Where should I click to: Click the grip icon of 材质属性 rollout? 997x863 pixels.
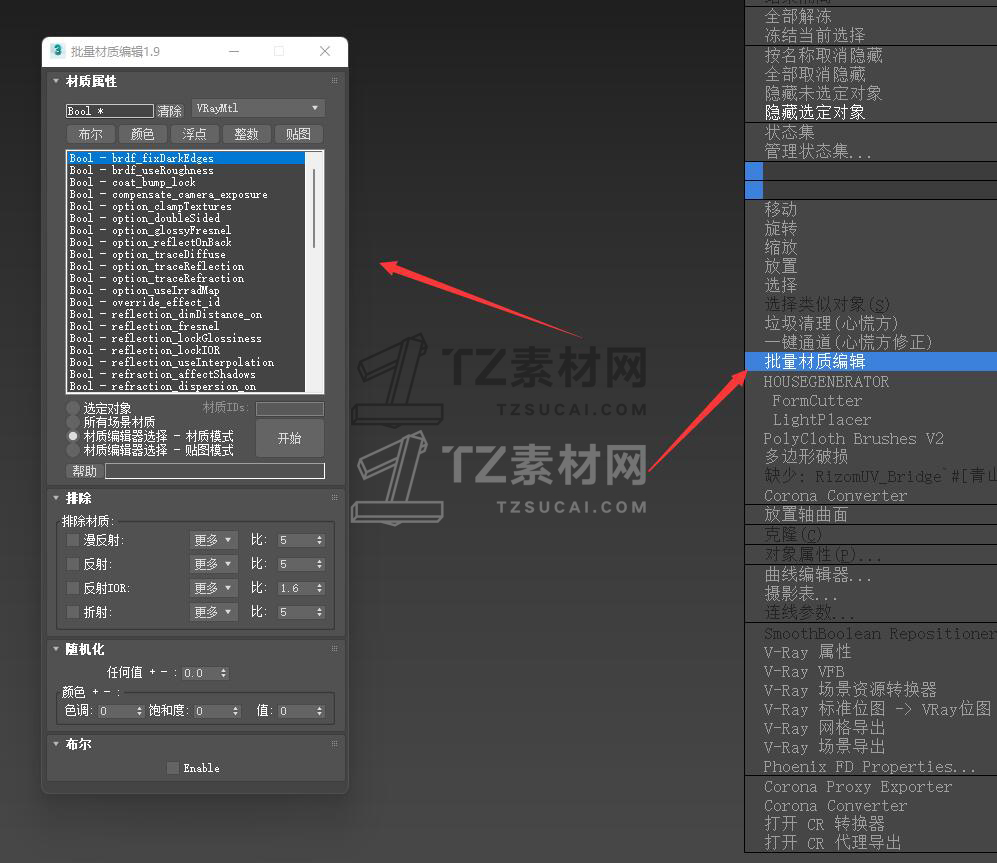(x=334, y=81)
